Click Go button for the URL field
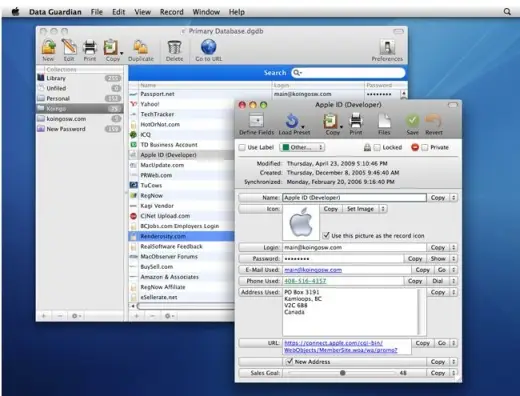This screenshot has width=520, height=396. (x=442, y=343)
